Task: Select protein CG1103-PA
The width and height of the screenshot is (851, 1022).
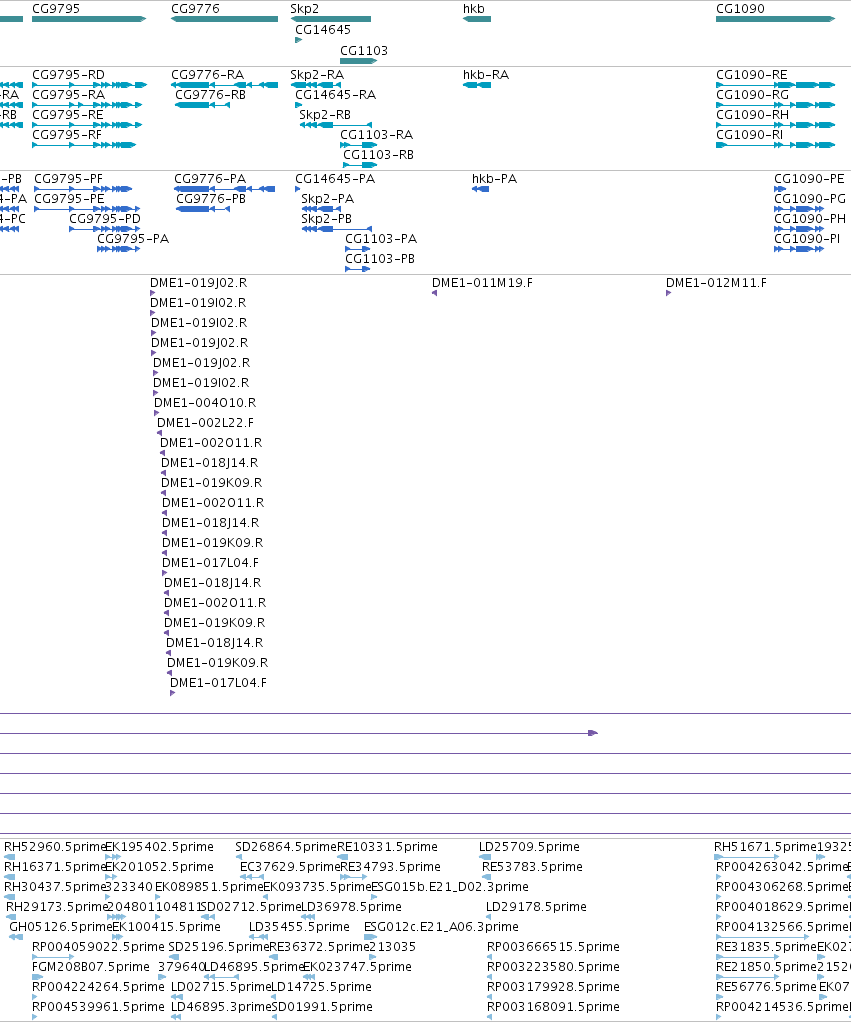Action: coord(381,239)
